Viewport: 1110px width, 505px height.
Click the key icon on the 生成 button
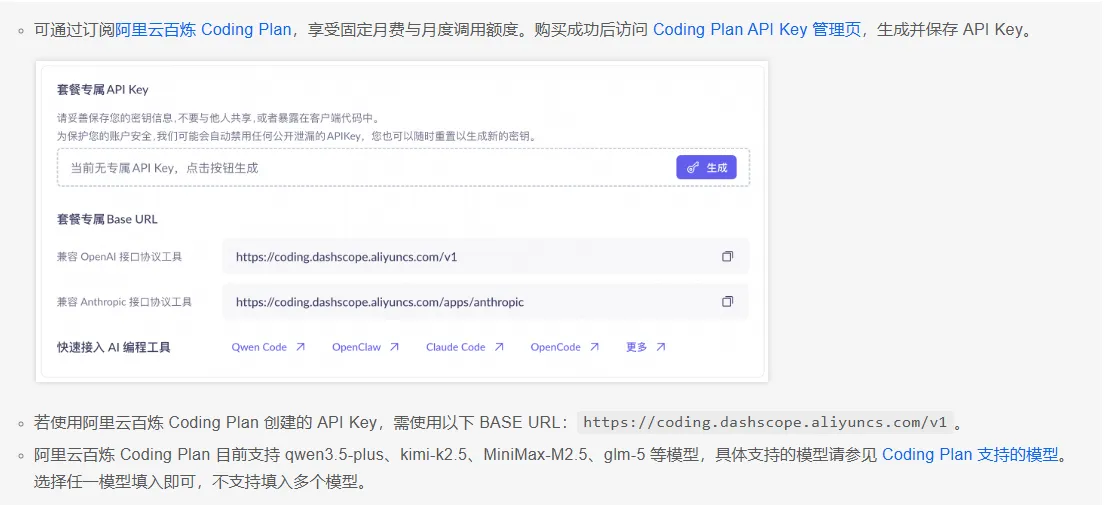pyautogui.click(x=693, y=168)
